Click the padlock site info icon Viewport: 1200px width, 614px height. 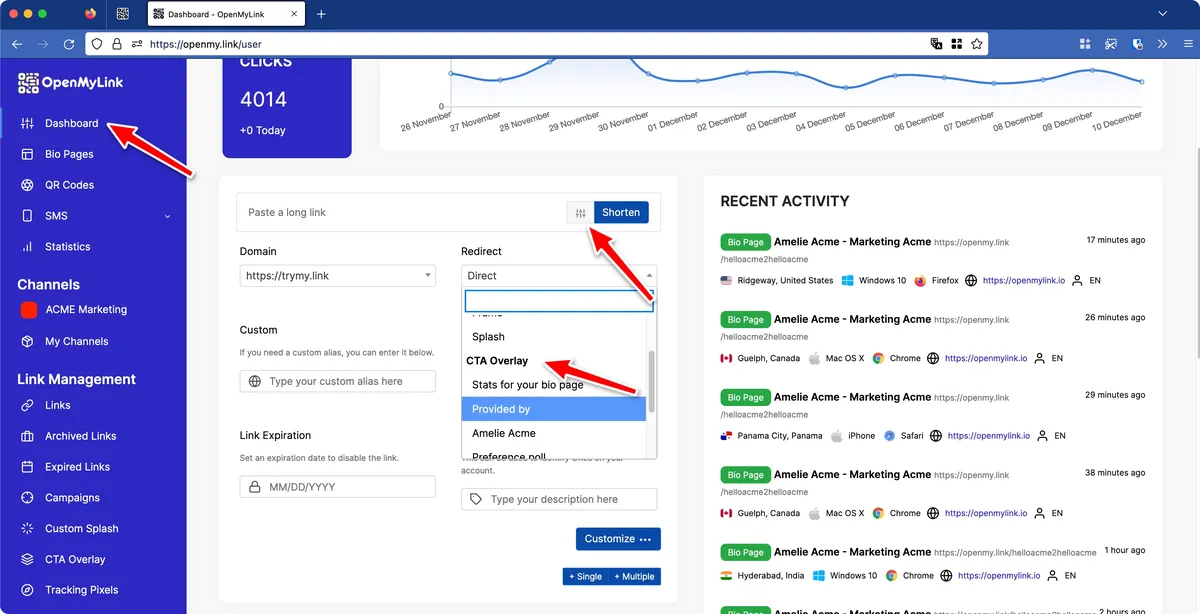click(117, 44)
